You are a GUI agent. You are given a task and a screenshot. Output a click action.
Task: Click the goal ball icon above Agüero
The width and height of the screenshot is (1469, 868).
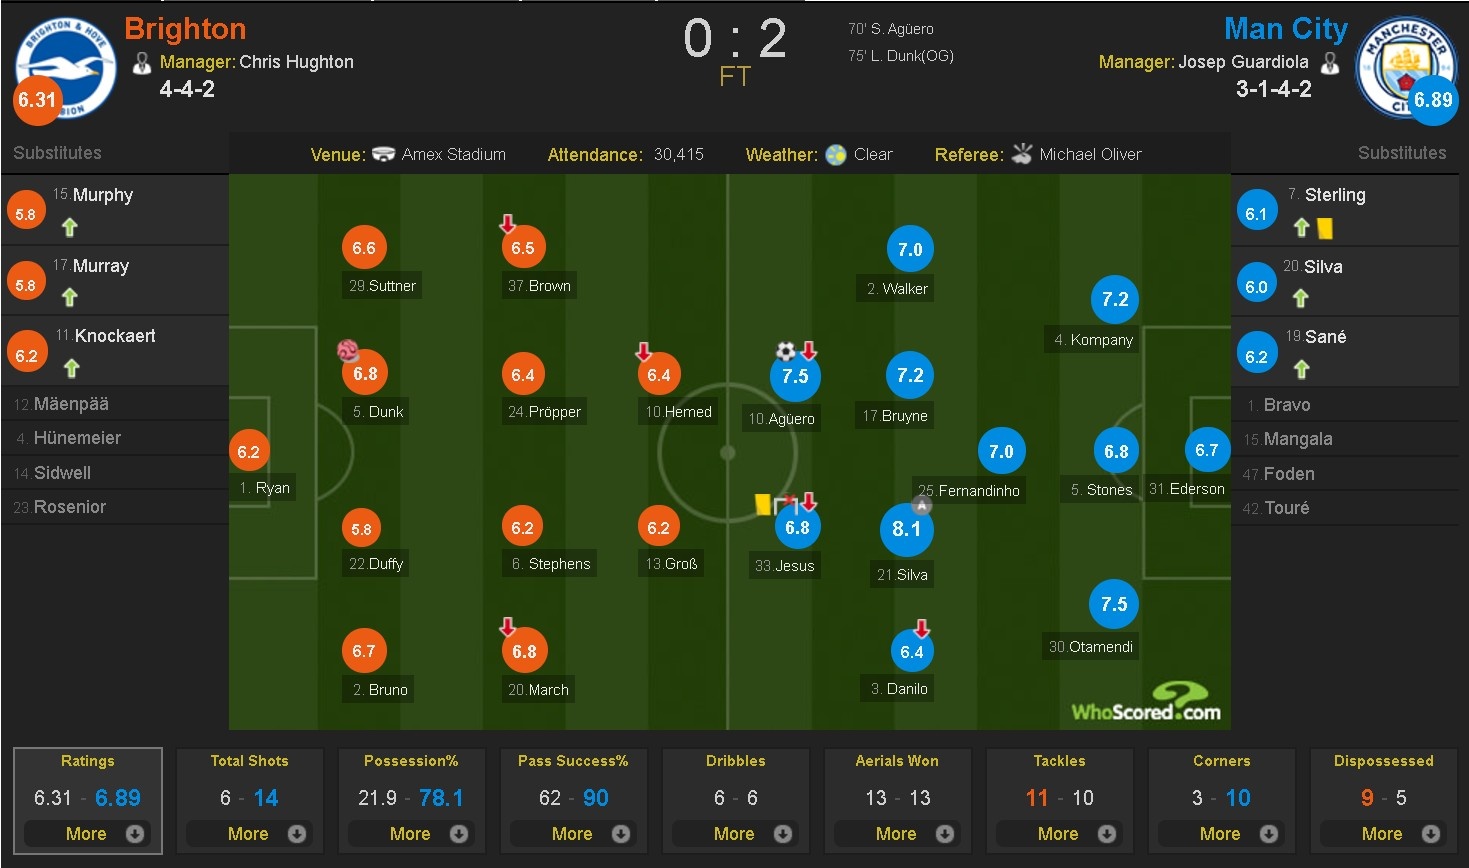click(x=786, y=351)
